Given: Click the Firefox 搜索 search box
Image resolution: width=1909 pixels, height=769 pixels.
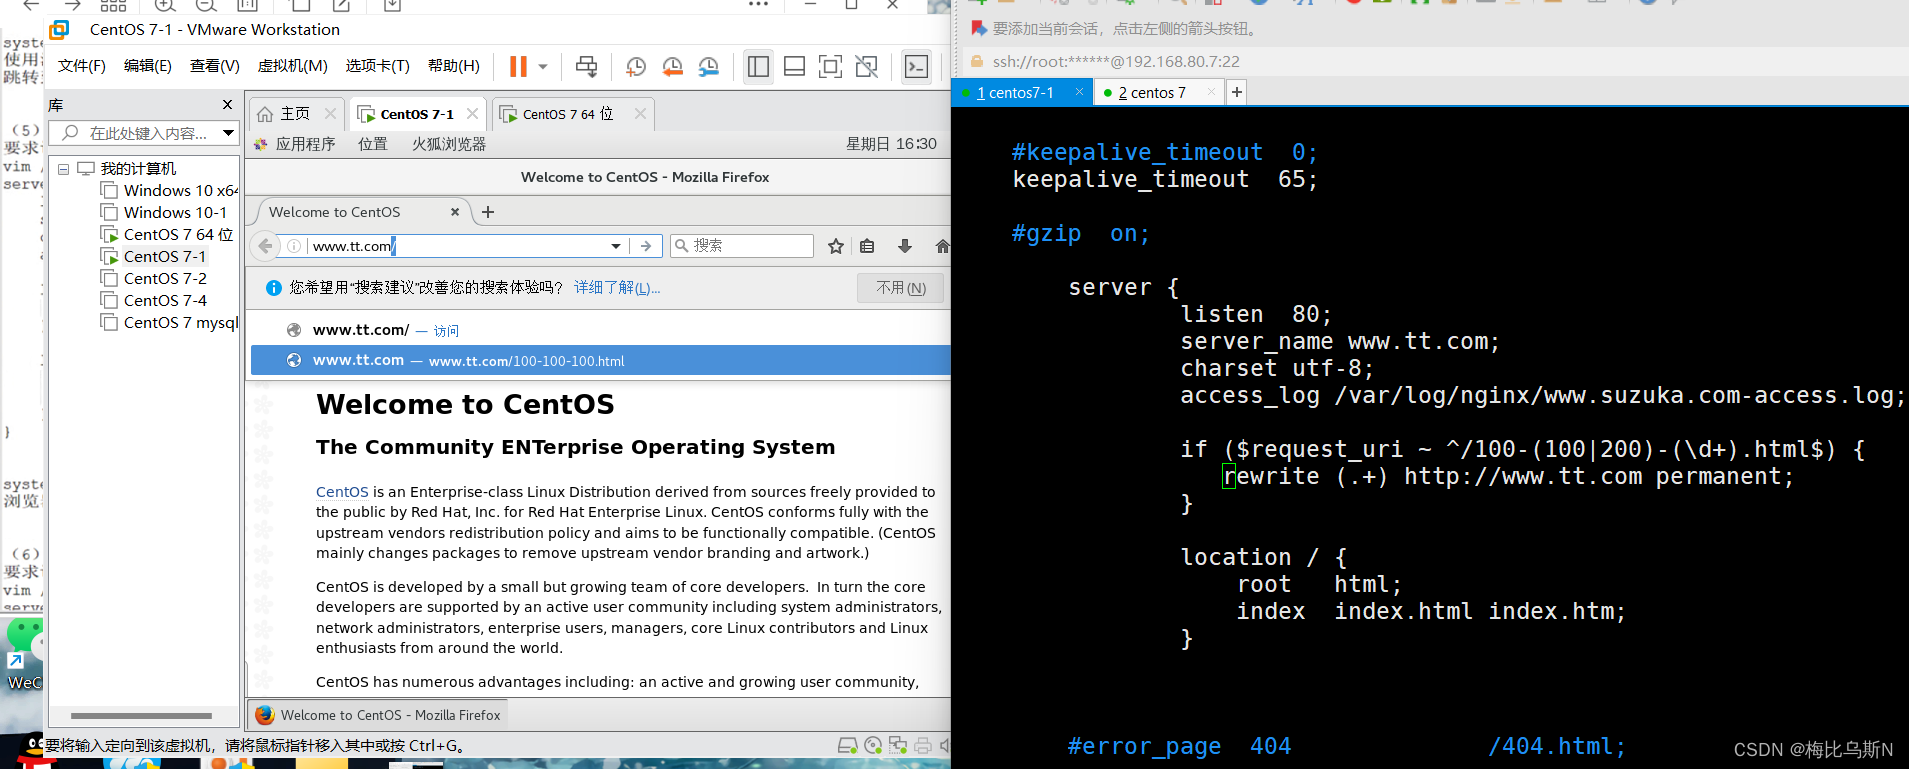Looking at the screenshot, I should click(x=742, y=246).
